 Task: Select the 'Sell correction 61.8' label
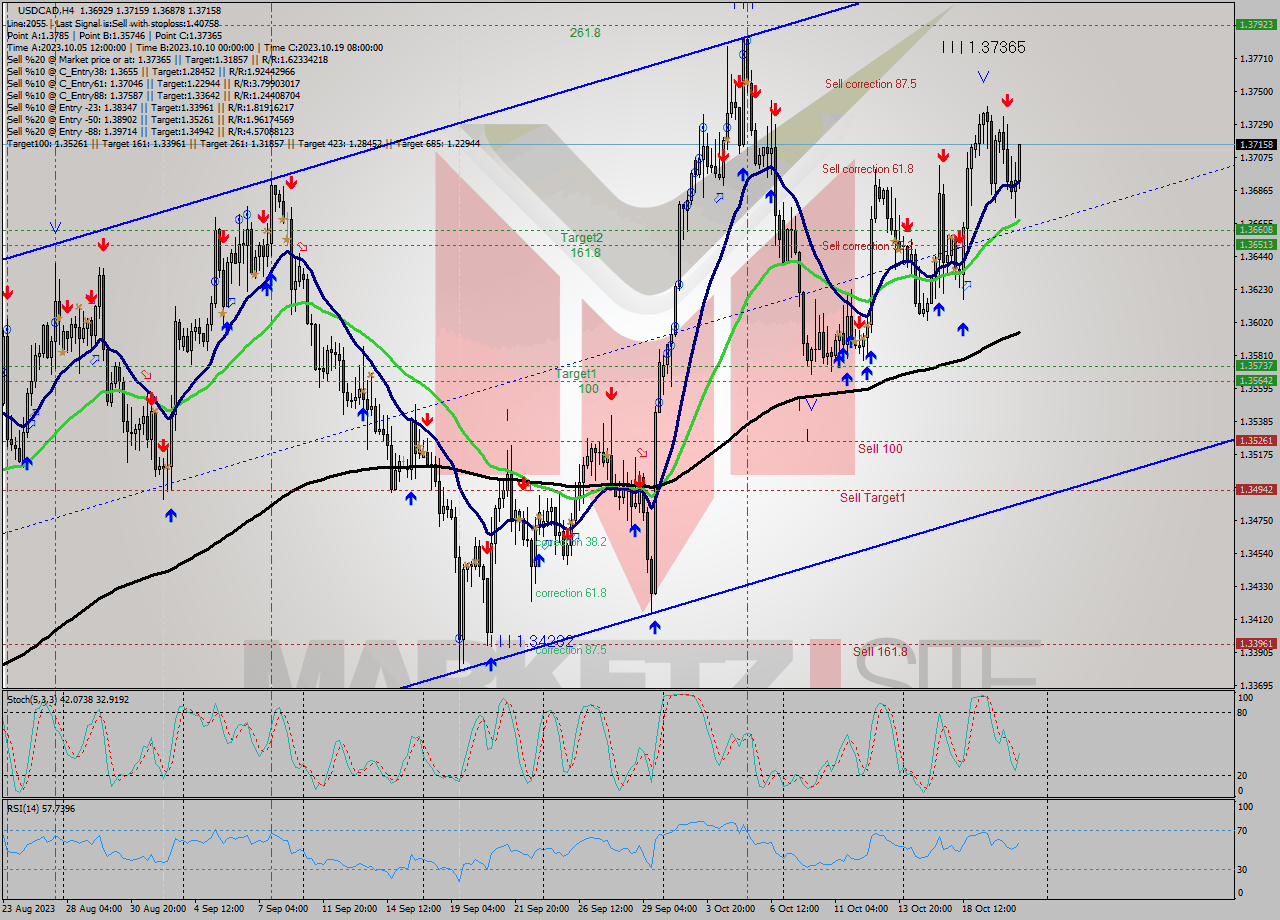(867, 169)
